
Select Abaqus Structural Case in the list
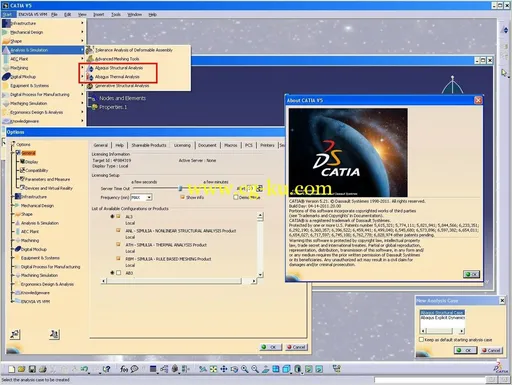pos(442,312)
